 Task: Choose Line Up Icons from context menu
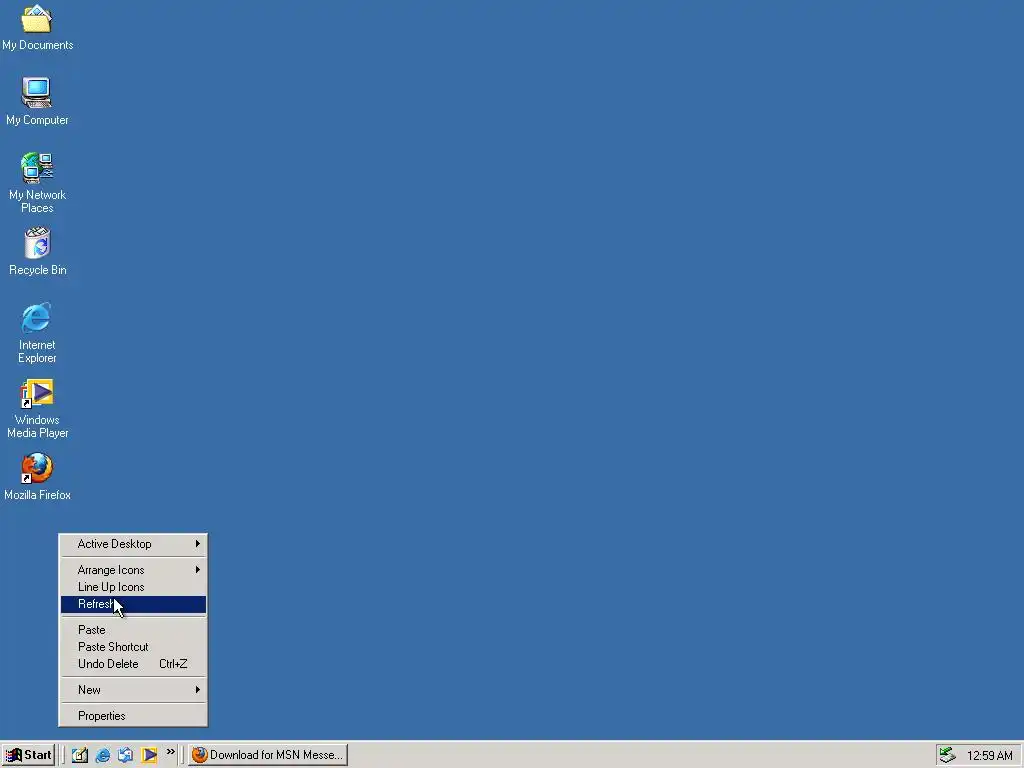[133, 587]
